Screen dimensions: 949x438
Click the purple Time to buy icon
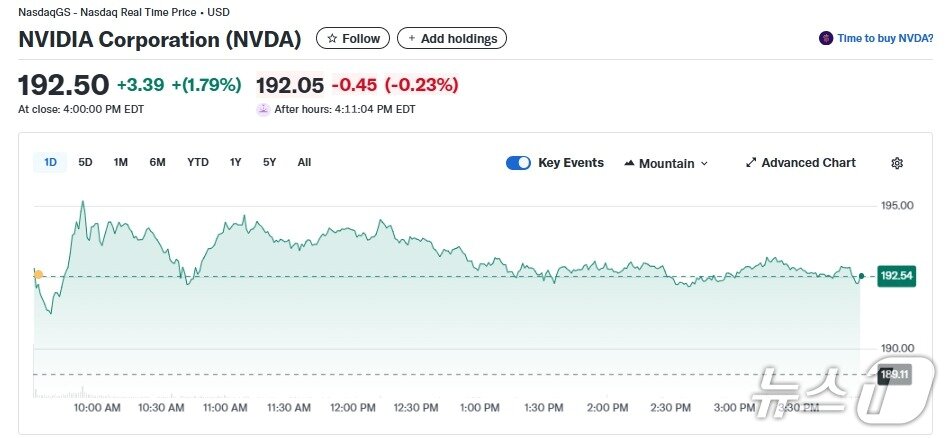[825, 38]
